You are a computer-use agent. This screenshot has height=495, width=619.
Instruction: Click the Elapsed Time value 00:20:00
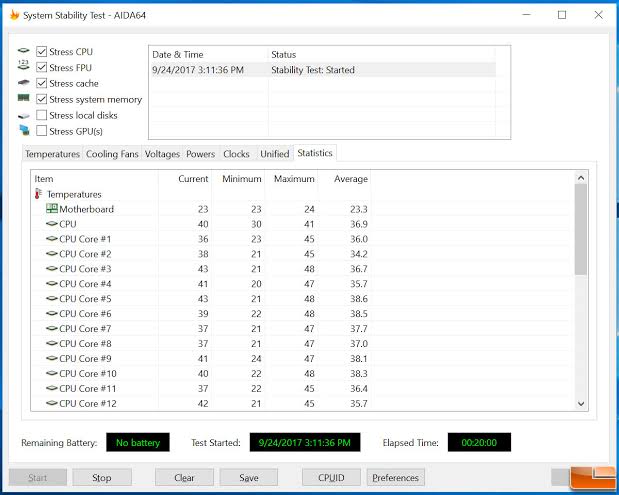[479, 442]
